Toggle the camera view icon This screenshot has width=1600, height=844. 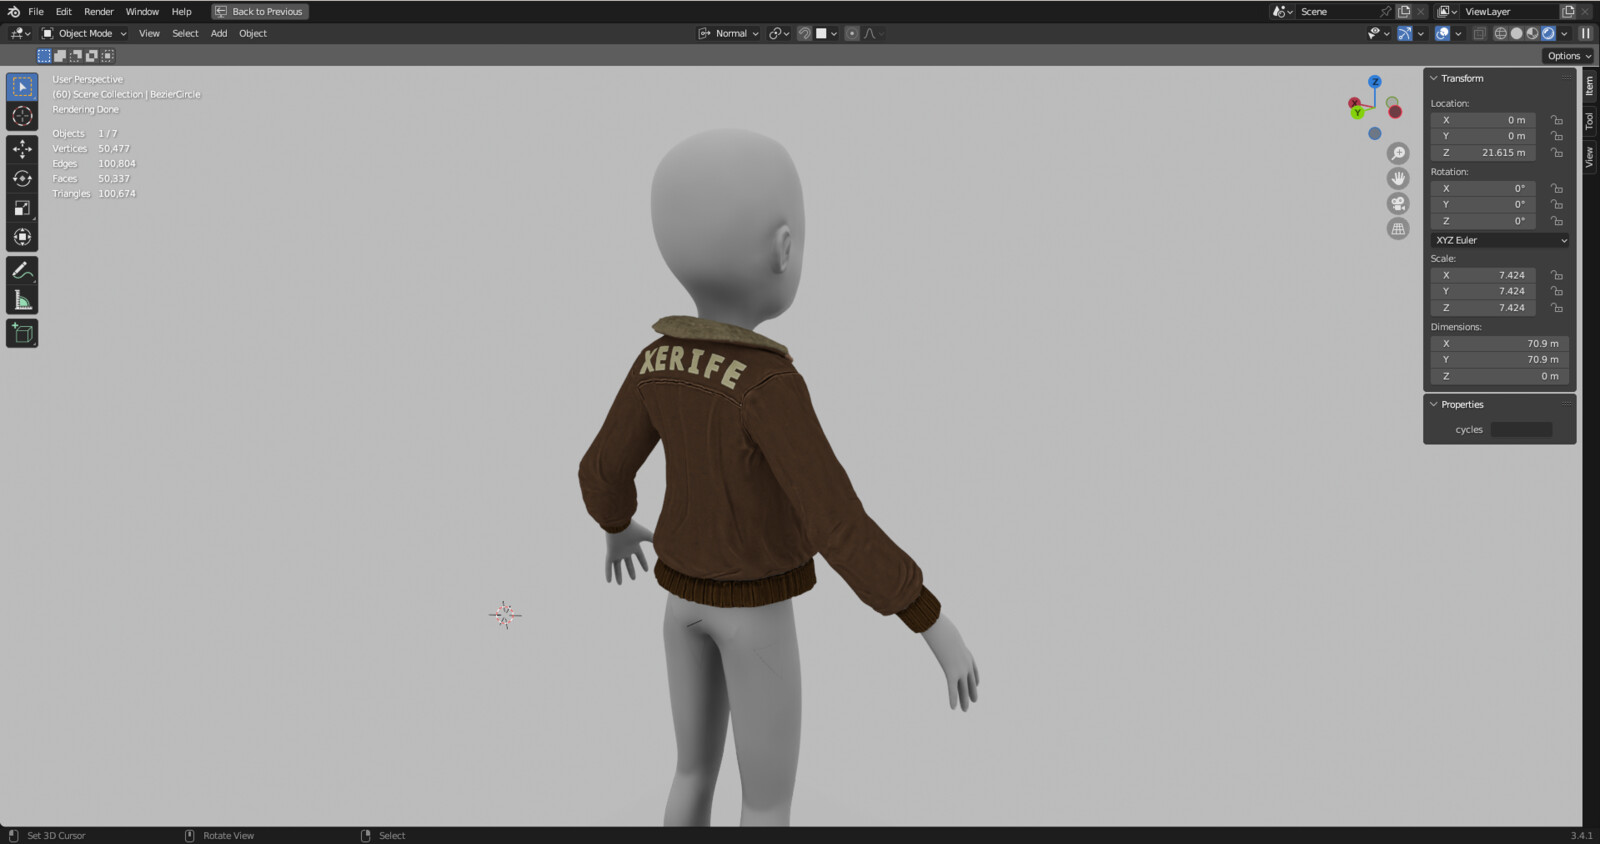click(1398, 203)
